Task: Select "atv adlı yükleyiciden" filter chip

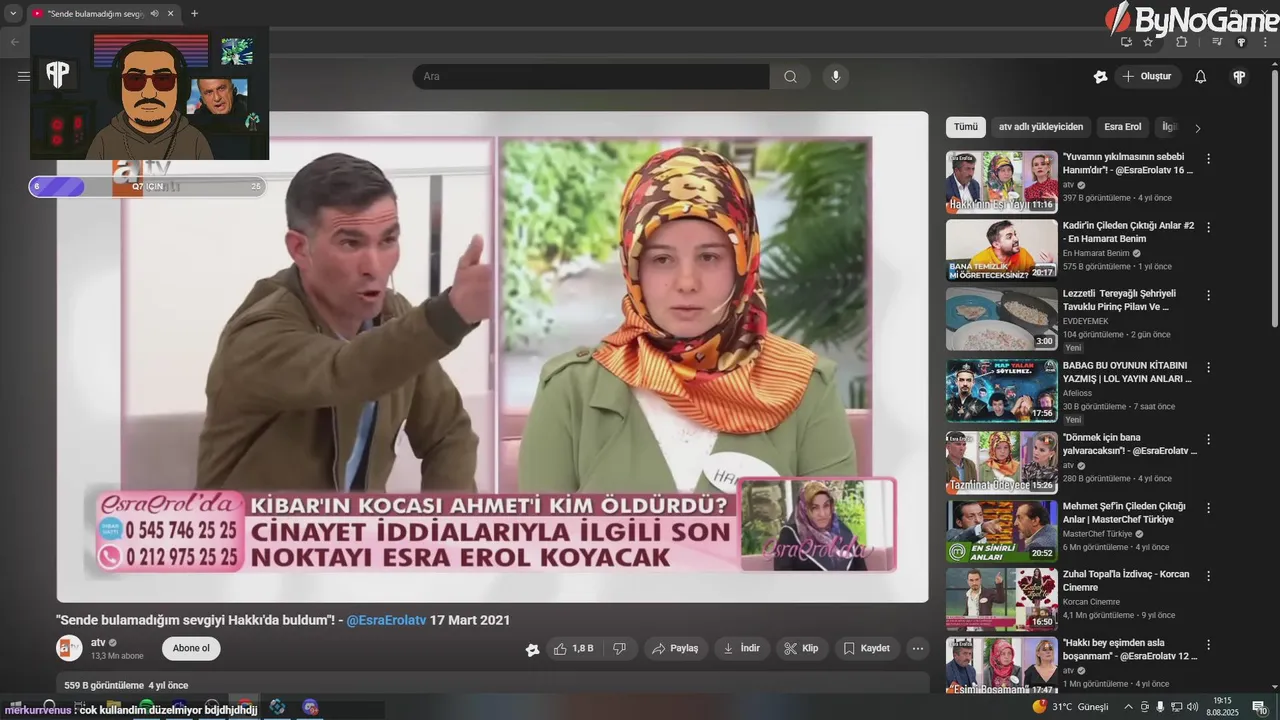Action: point(1041,127)
